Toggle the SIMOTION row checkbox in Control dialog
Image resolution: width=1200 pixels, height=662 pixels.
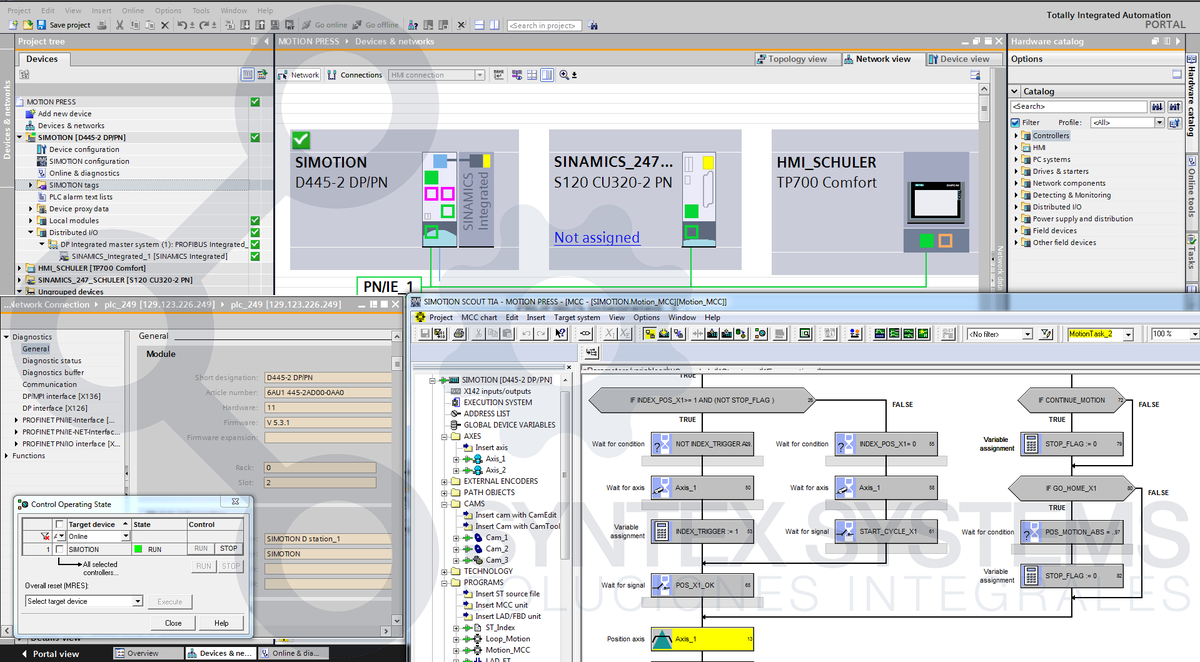coord(60,549)
